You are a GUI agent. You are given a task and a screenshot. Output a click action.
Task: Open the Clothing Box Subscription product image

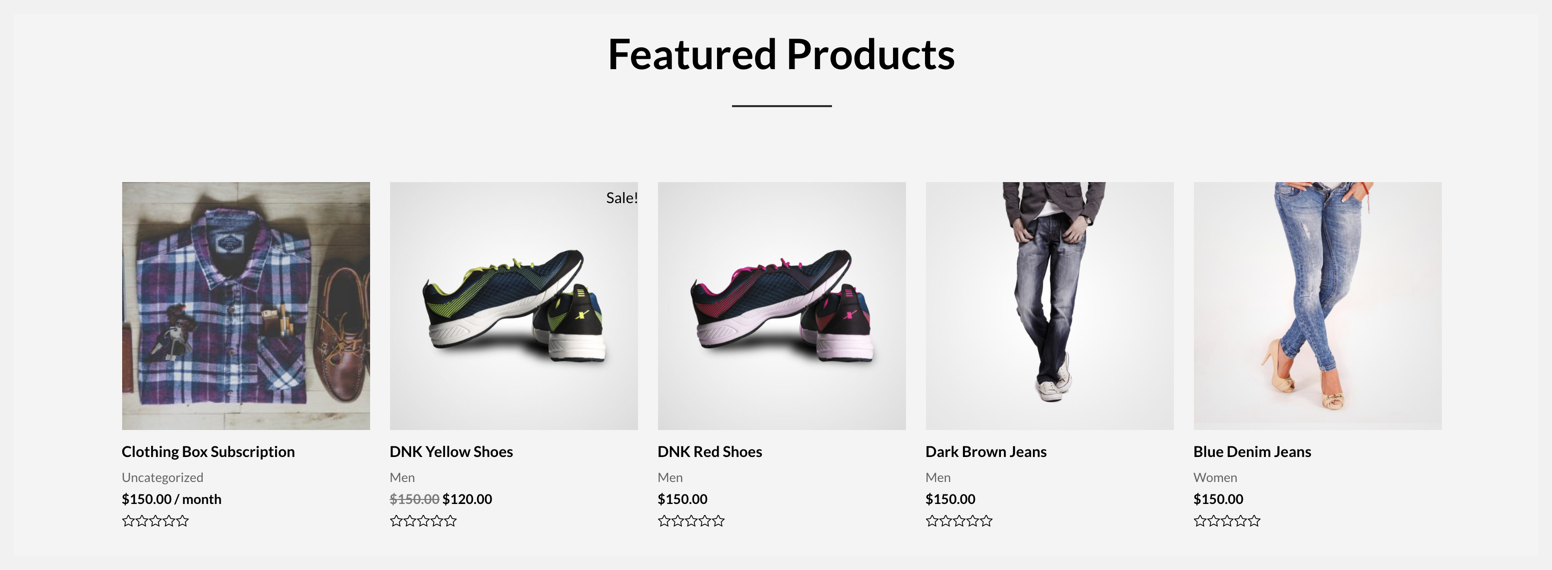pyautogui.click(x=246, y=306)
